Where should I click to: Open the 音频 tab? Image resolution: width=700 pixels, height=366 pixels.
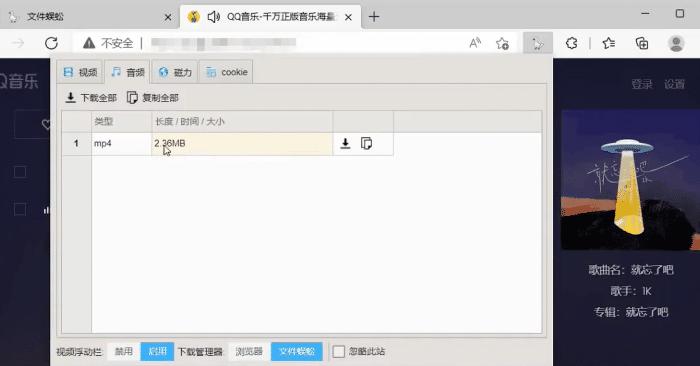click(128, 72)
